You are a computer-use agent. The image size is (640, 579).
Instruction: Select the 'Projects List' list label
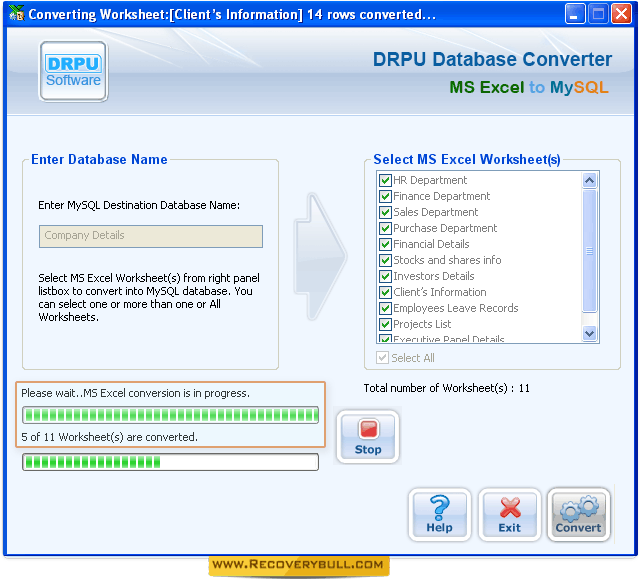click(x=422, y=324)
